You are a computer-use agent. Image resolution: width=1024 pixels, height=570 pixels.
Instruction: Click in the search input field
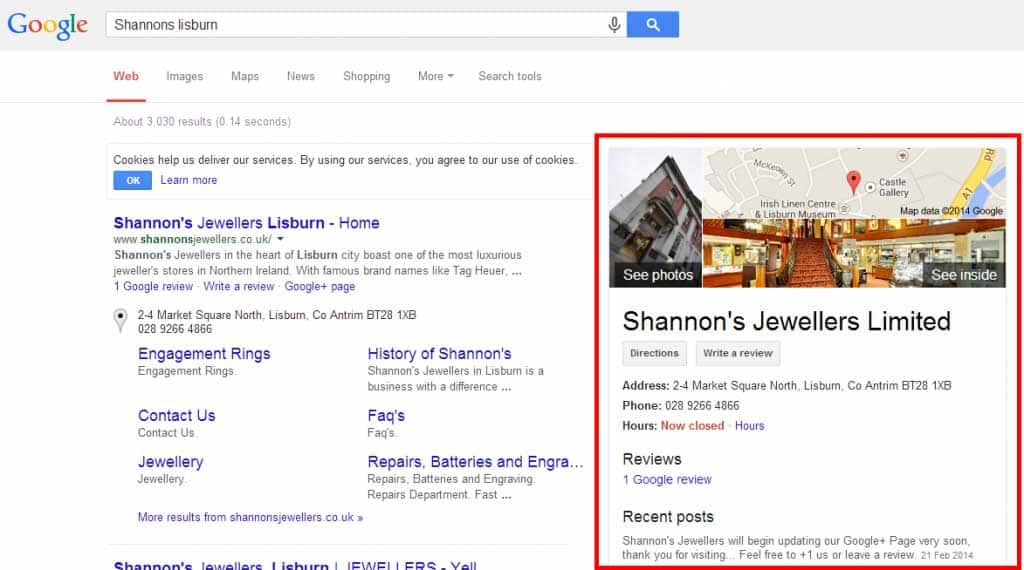(356, 25)
